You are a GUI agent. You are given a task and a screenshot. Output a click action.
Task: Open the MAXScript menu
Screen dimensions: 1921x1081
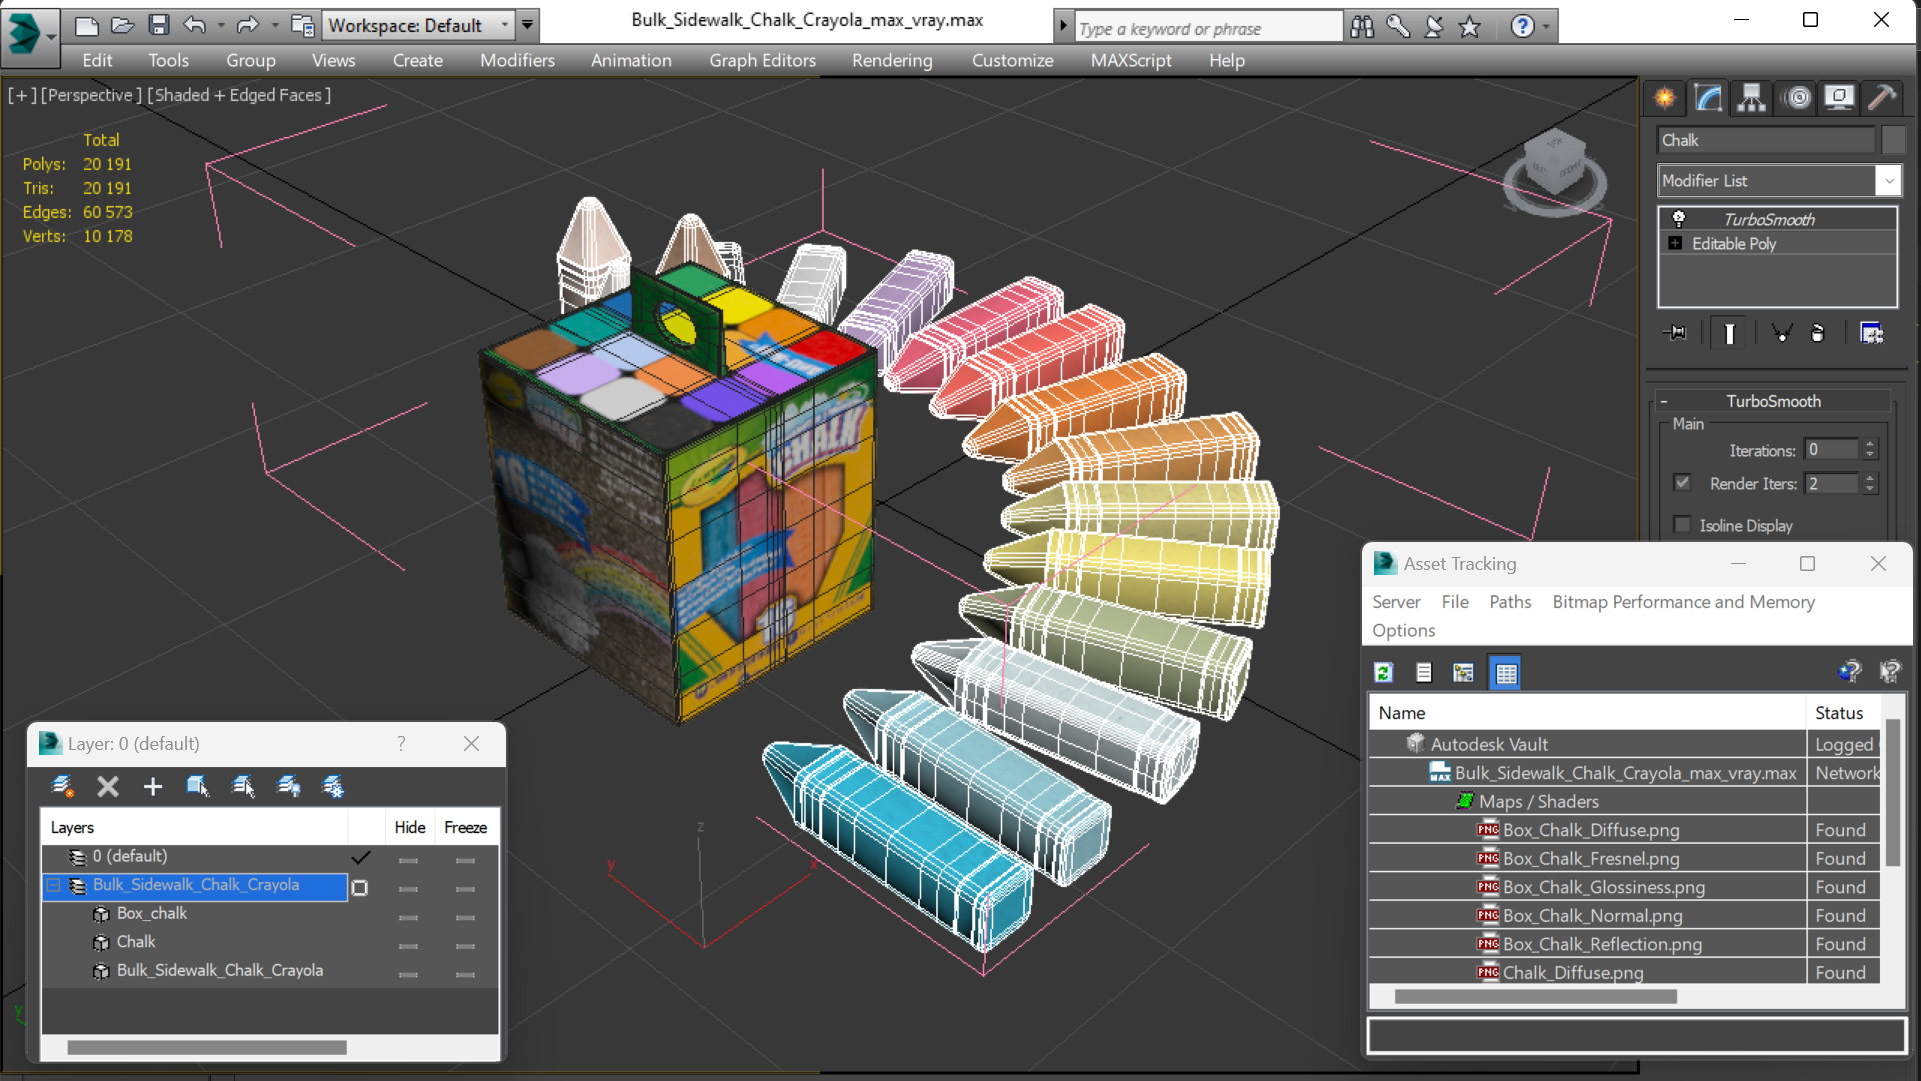pos(1131,60)
